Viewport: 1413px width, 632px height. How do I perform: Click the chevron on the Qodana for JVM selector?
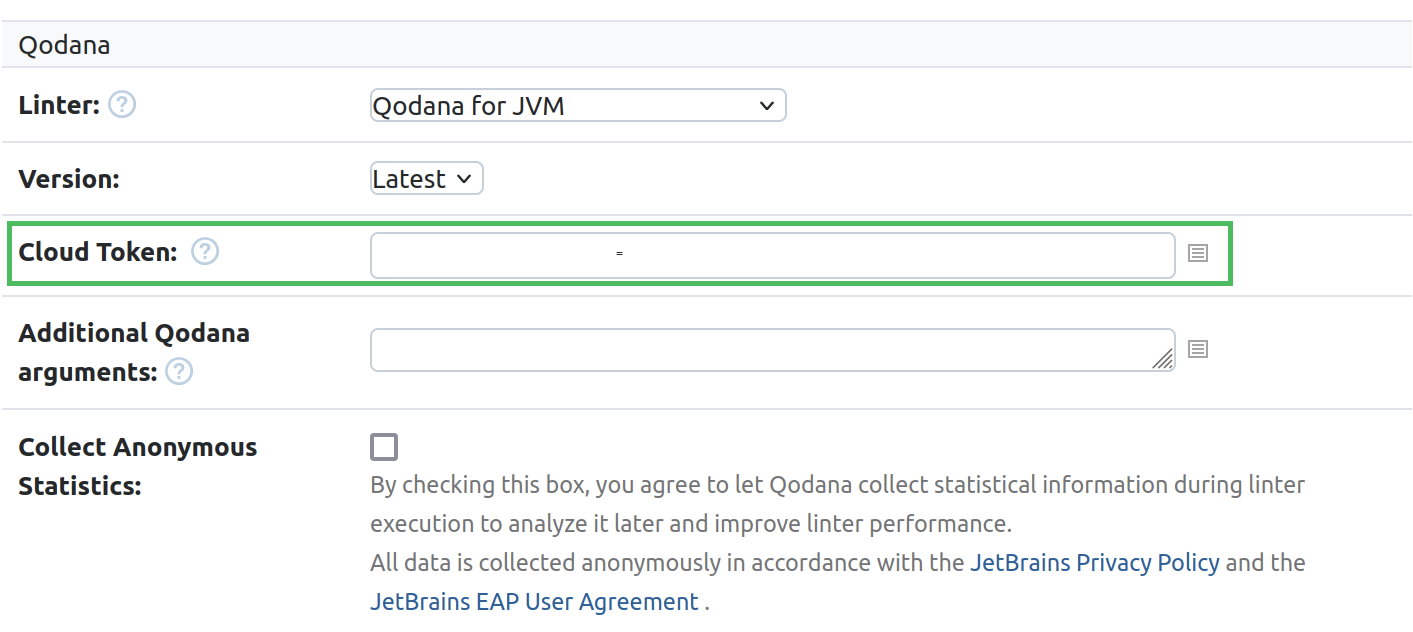(767, 105)
